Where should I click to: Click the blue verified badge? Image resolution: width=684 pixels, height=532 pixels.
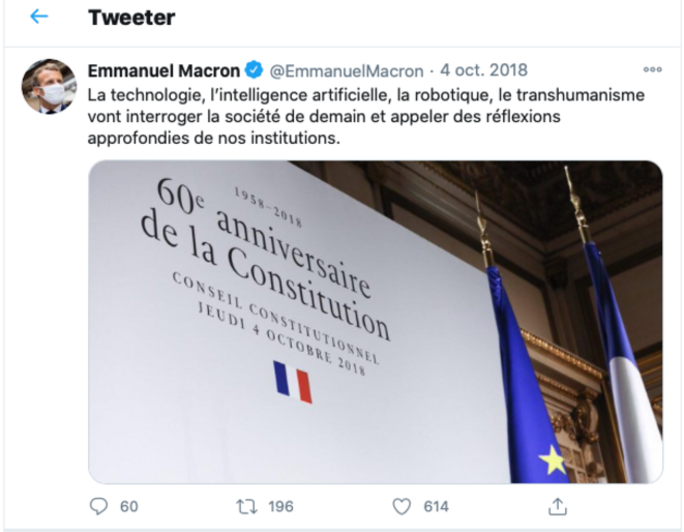click(x=254, y=70)
